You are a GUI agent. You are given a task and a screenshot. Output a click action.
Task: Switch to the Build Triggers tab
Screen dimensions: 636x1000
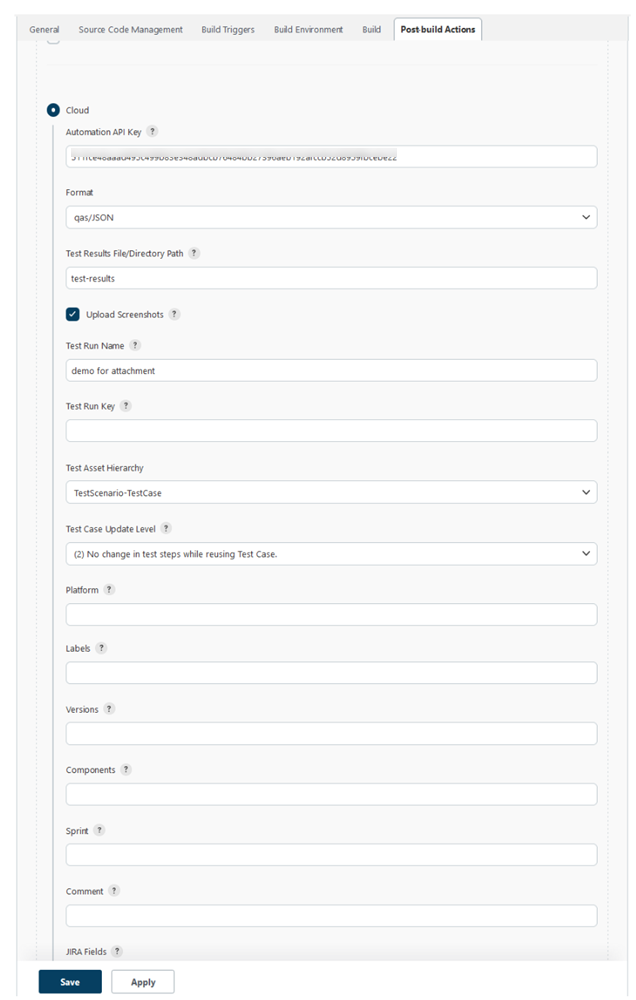[x=227, y=29]
